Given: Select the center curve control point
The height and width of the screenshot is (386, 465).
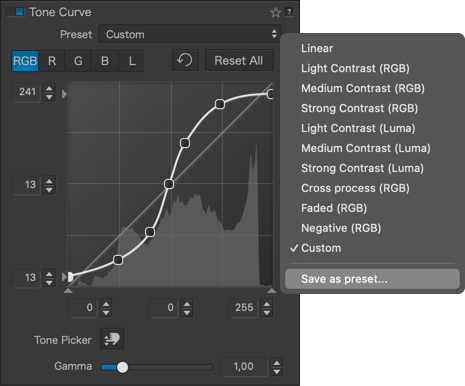Looking at the screenshot, I should [x=169, y=184].
